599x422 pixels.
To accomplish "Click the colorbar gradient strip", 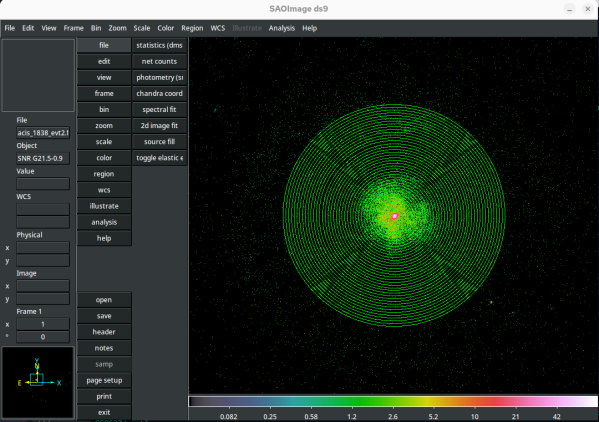I will coord(393,401).
